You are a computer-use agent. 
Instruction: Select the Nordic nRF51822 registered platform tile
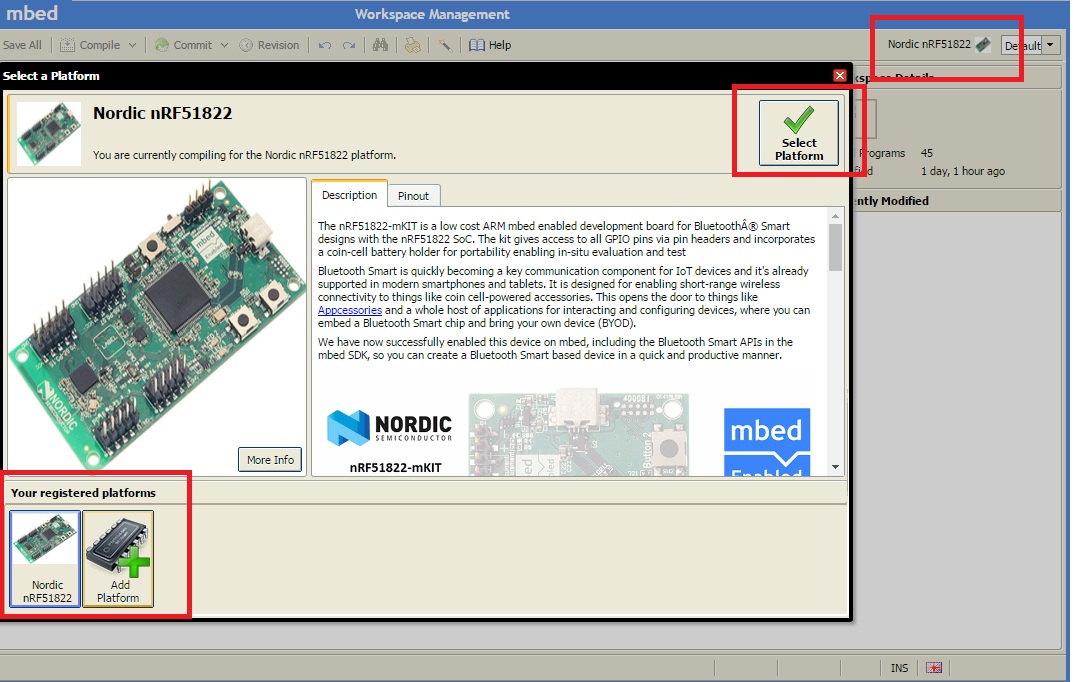click(x=46, y=558)
